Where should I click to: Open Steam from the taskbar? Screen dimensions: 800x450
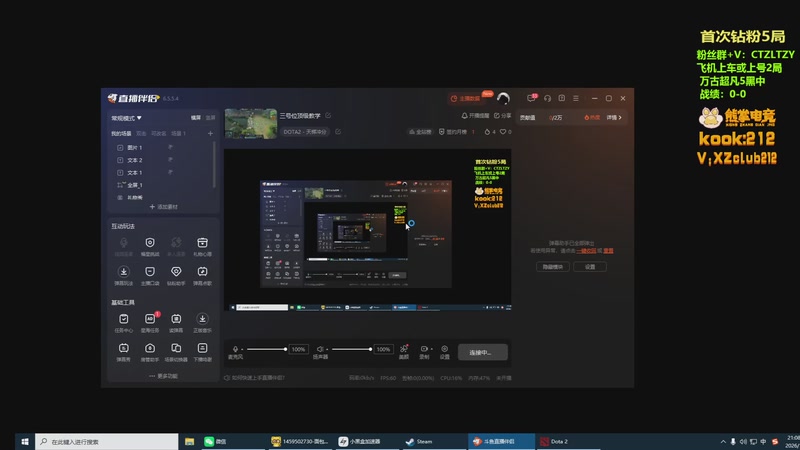pyautogui.click(x=433, y=442)
